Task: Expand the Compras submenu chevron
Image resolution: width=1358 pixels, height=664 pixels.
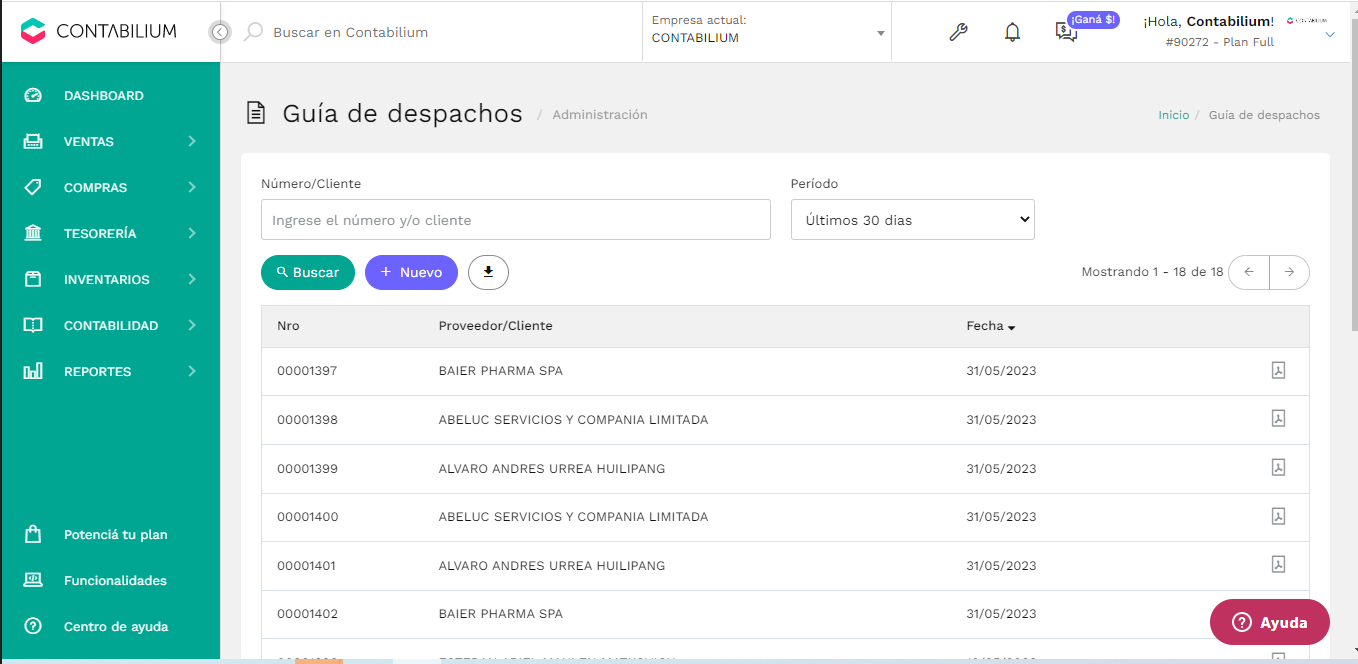Action: (x=192, y=187)
